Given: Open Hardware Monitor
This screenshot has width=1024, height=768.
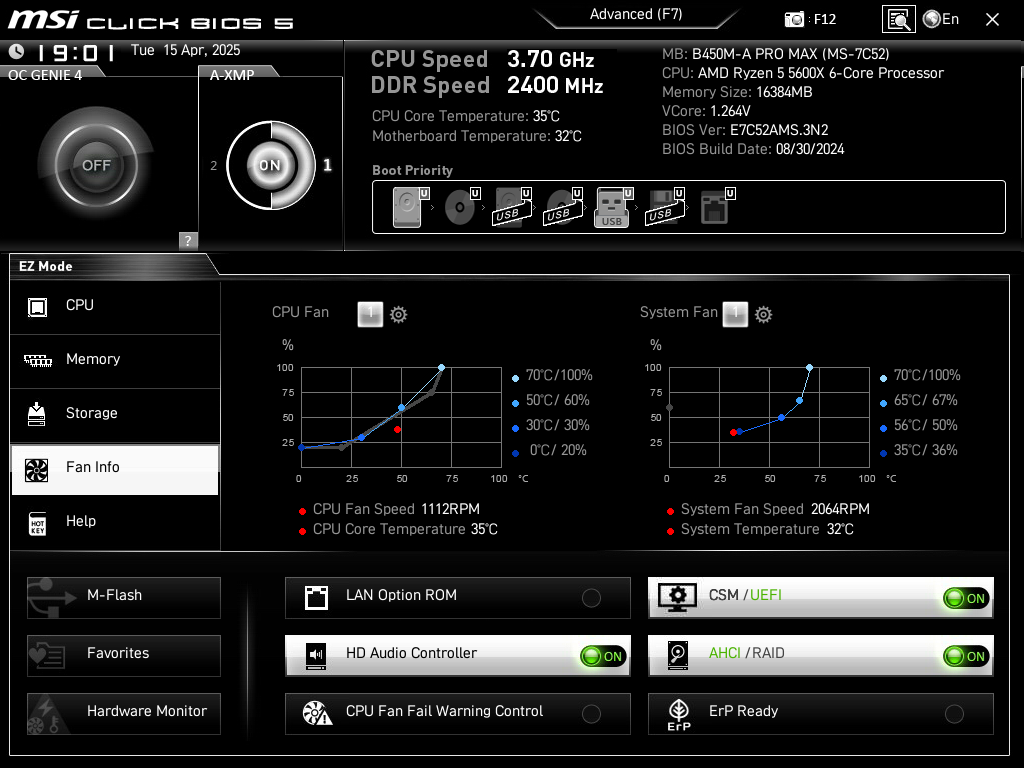Looking at the screenshot, I should pos(123,714).
